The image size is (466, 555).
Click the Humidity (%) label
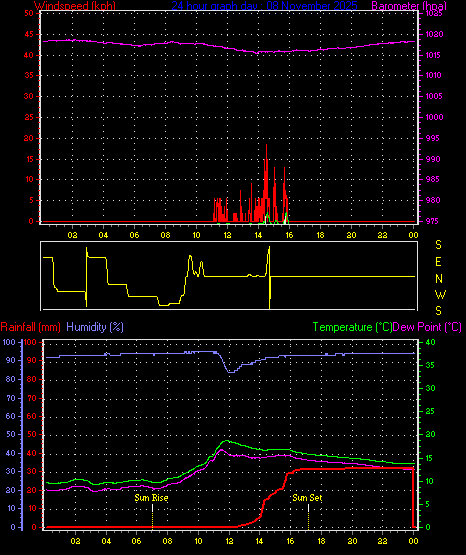[95, 327]
